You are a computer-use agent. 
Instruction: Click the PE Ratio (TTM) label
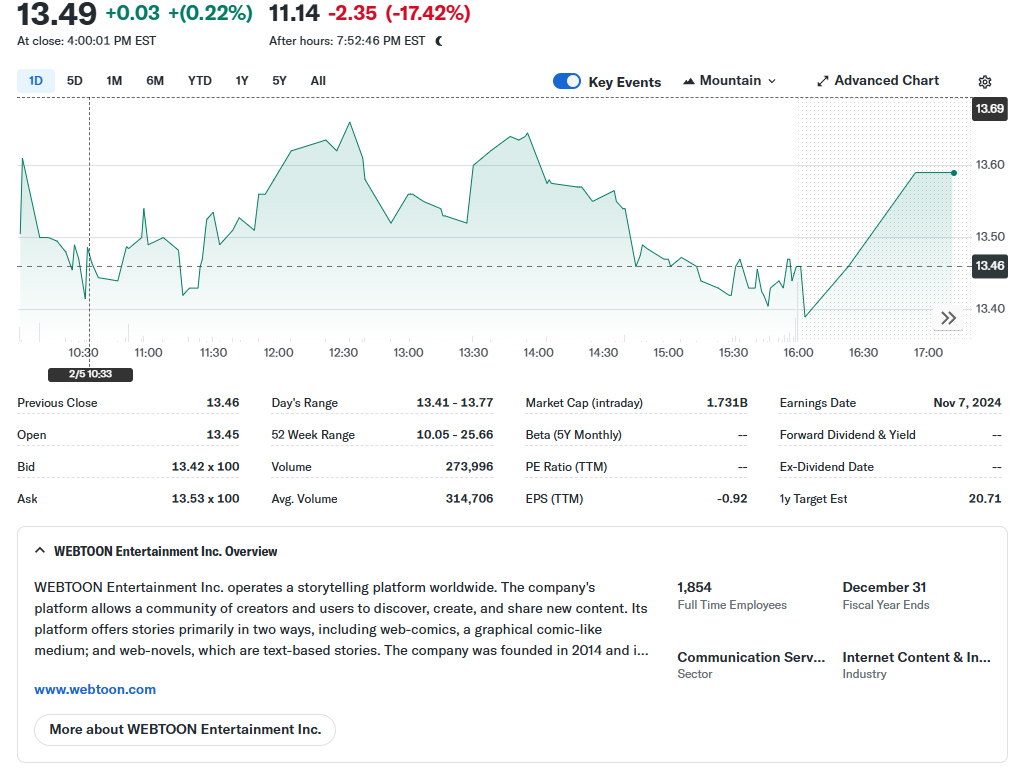tap(566, 467)
